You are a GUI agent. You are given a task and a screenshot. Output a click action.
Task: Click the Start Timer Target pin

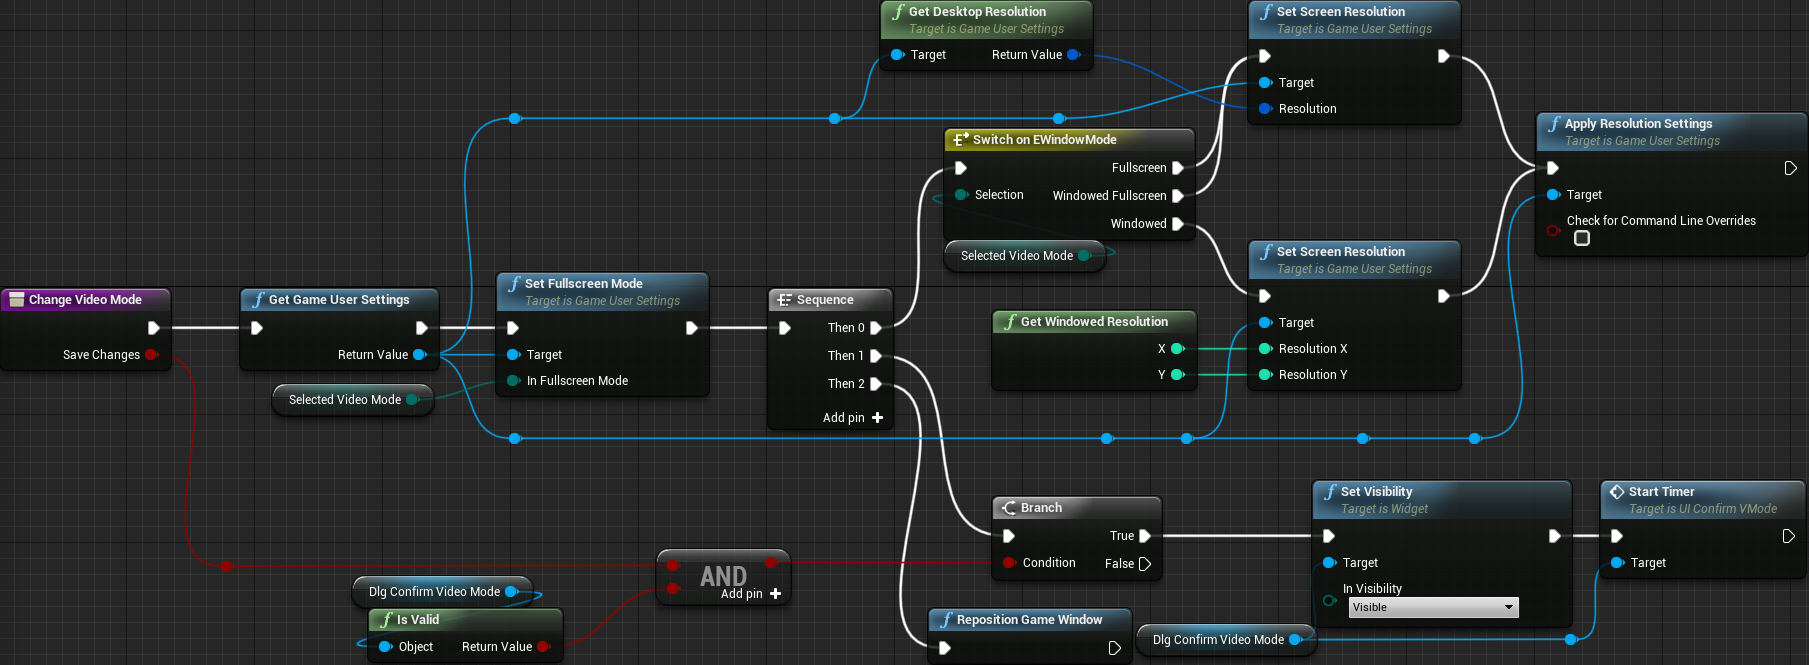click(1617, 563)
